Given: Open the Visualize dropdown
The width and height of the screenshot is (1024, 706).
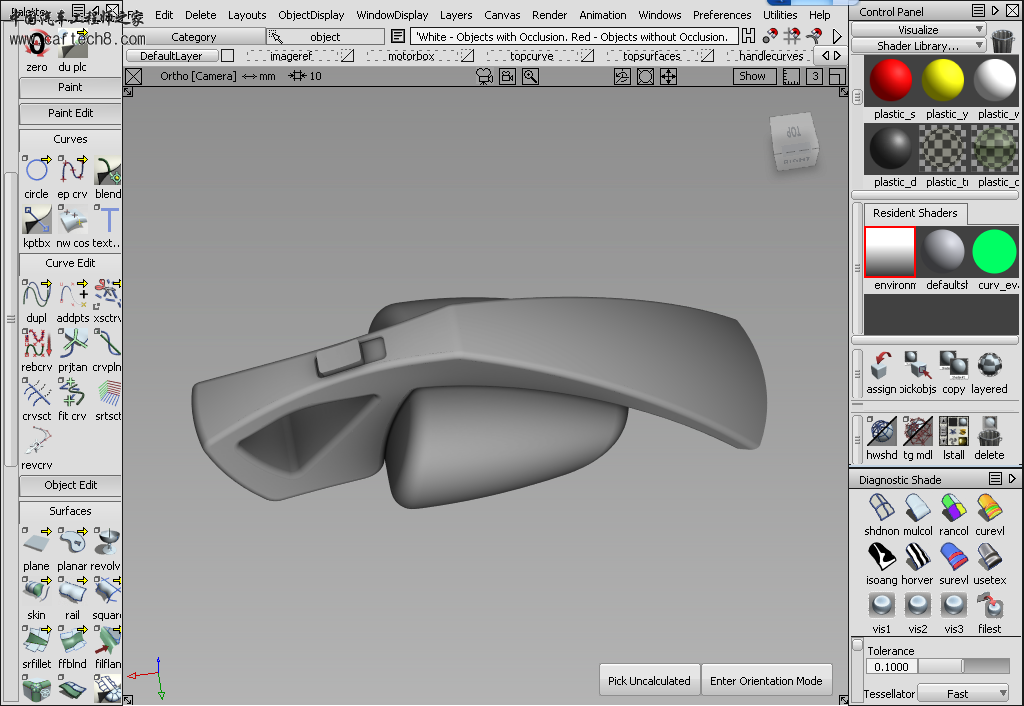Looking at the screenshot, I should [x=918, y=29].
